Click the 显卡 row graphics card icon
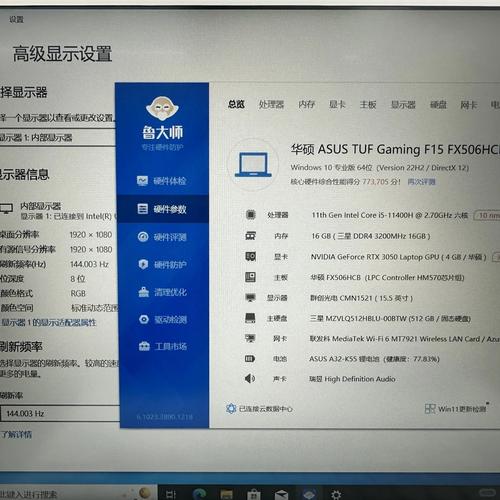500x500 pixels. point(250,256)
